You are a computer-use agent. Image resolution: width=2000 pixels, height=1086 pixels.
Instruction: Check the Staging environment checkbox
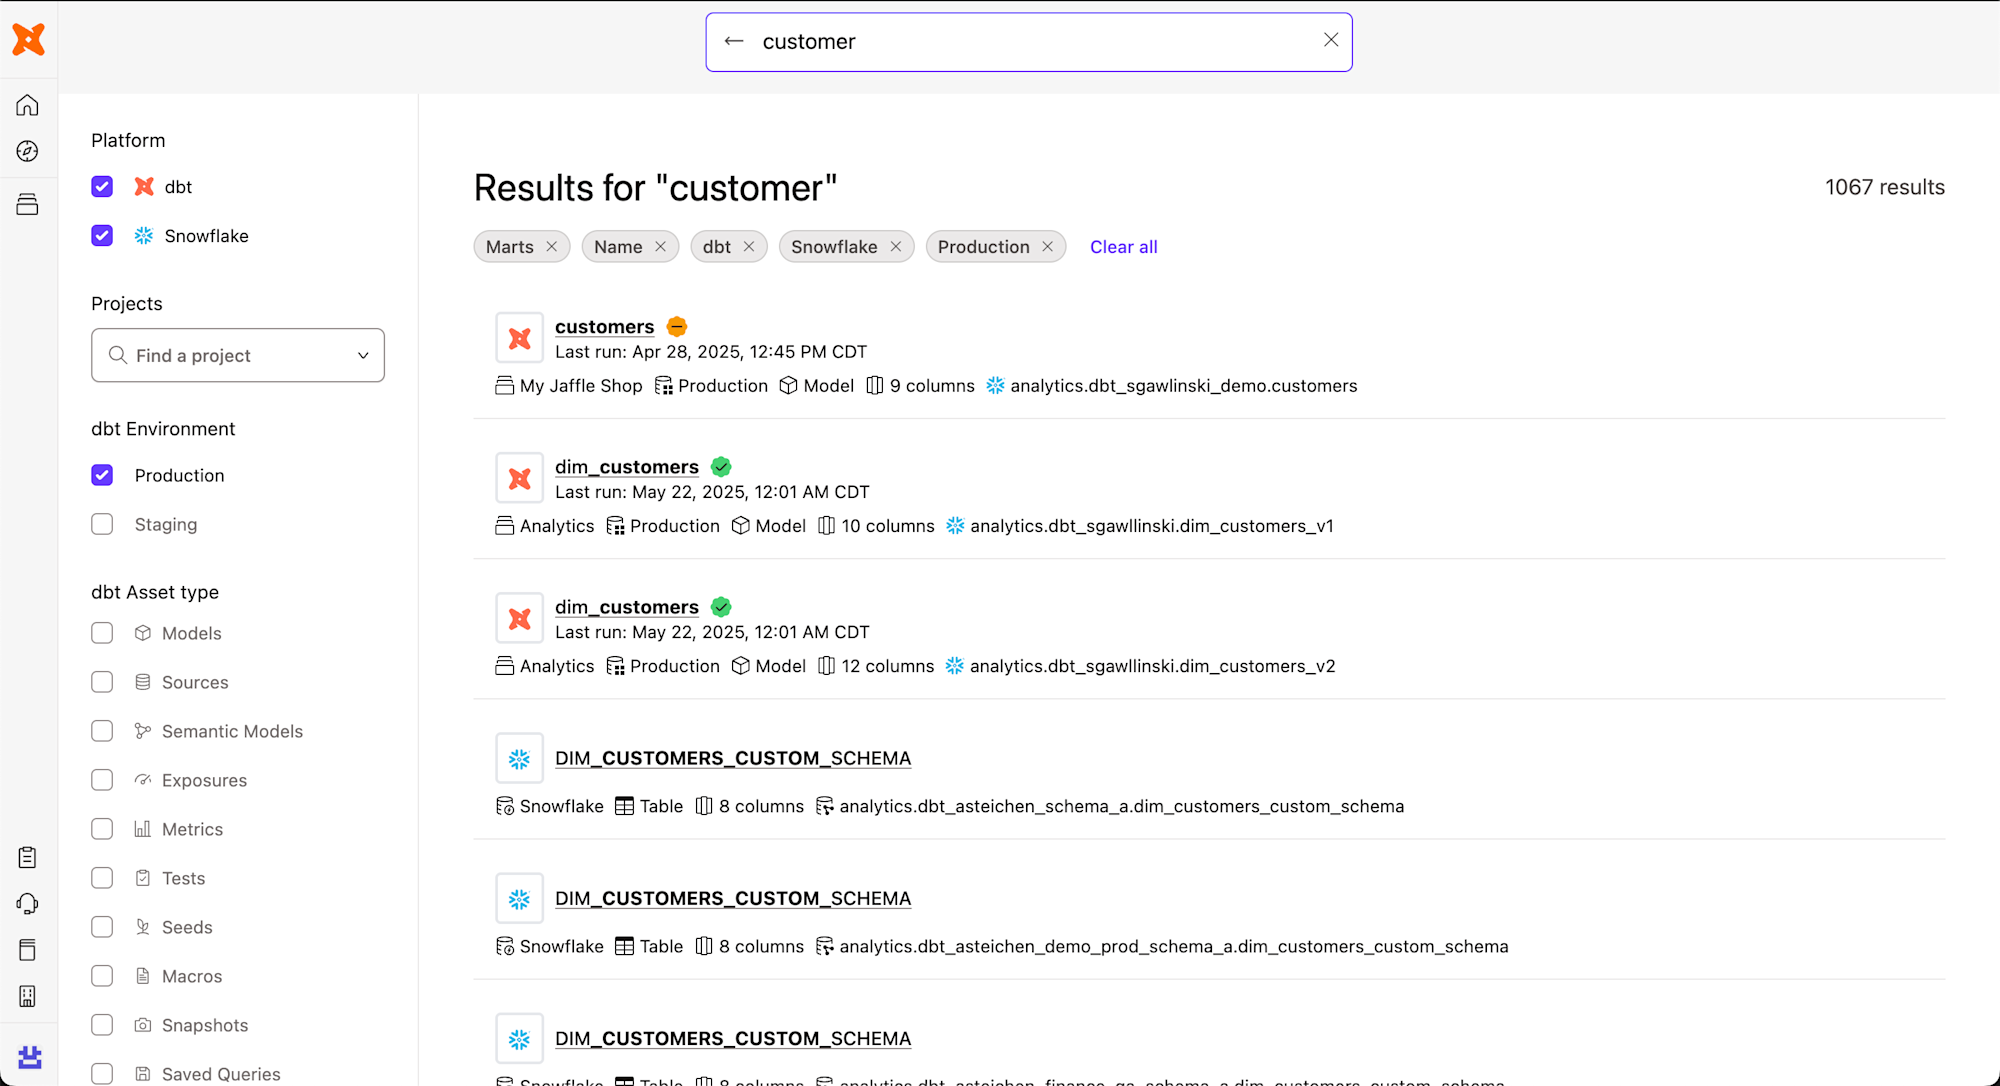(102, 524)
